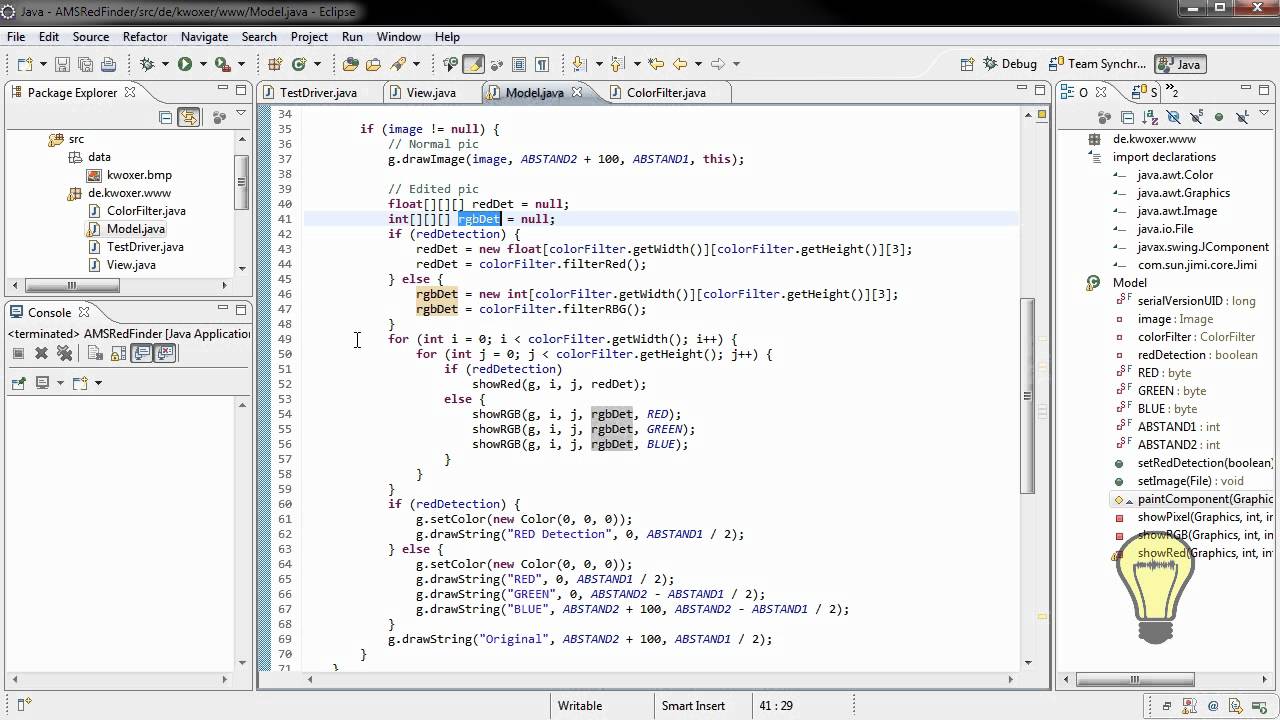Click the Forward navigation arrow

click(x=717, y=64)
